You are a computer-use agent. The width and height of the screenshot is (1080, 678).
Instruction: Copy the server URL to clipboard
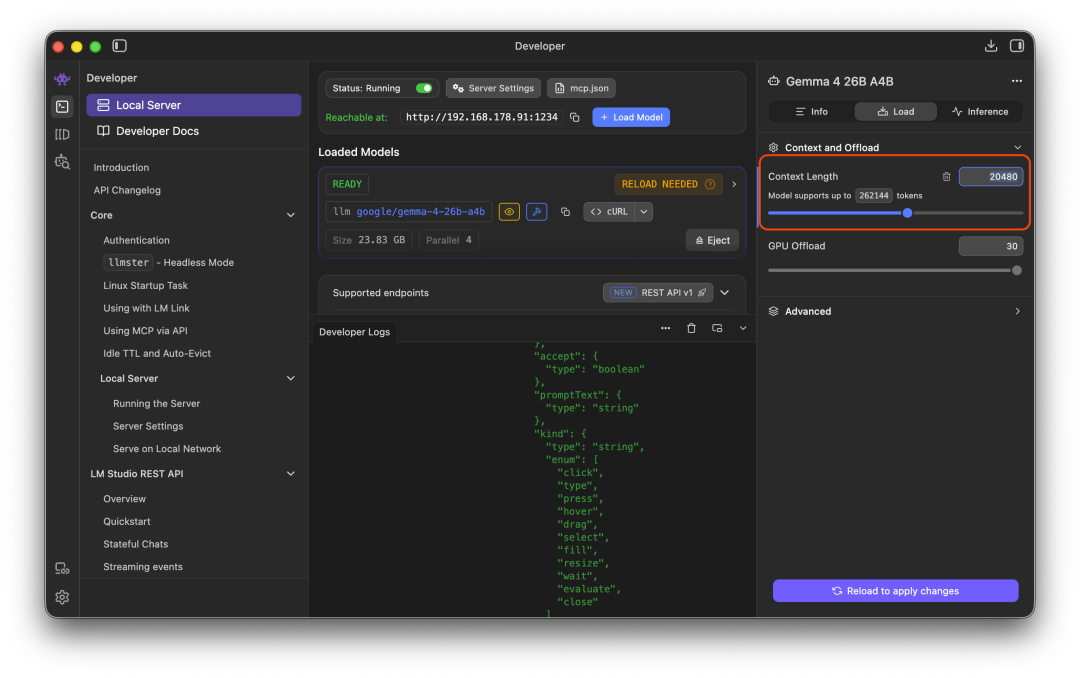[574, 118]
